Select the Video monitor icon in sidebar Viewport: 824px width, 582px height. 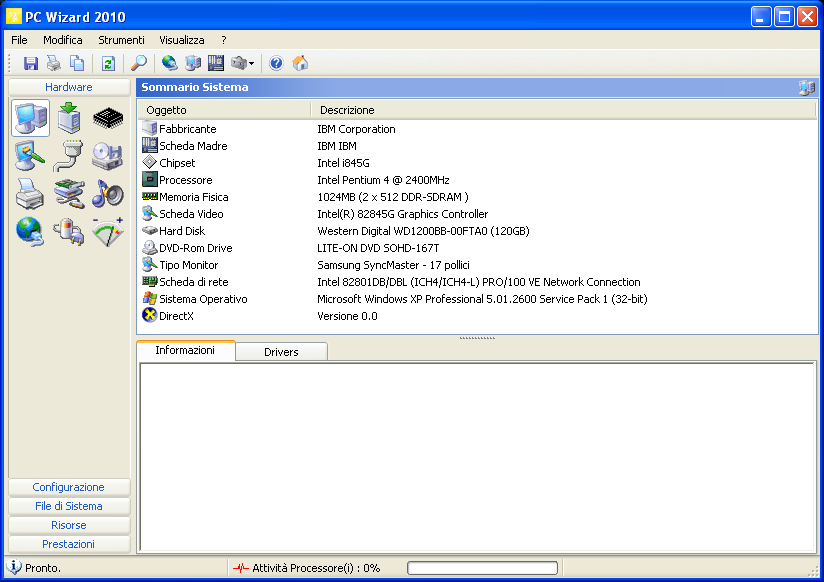click(30, 156)
